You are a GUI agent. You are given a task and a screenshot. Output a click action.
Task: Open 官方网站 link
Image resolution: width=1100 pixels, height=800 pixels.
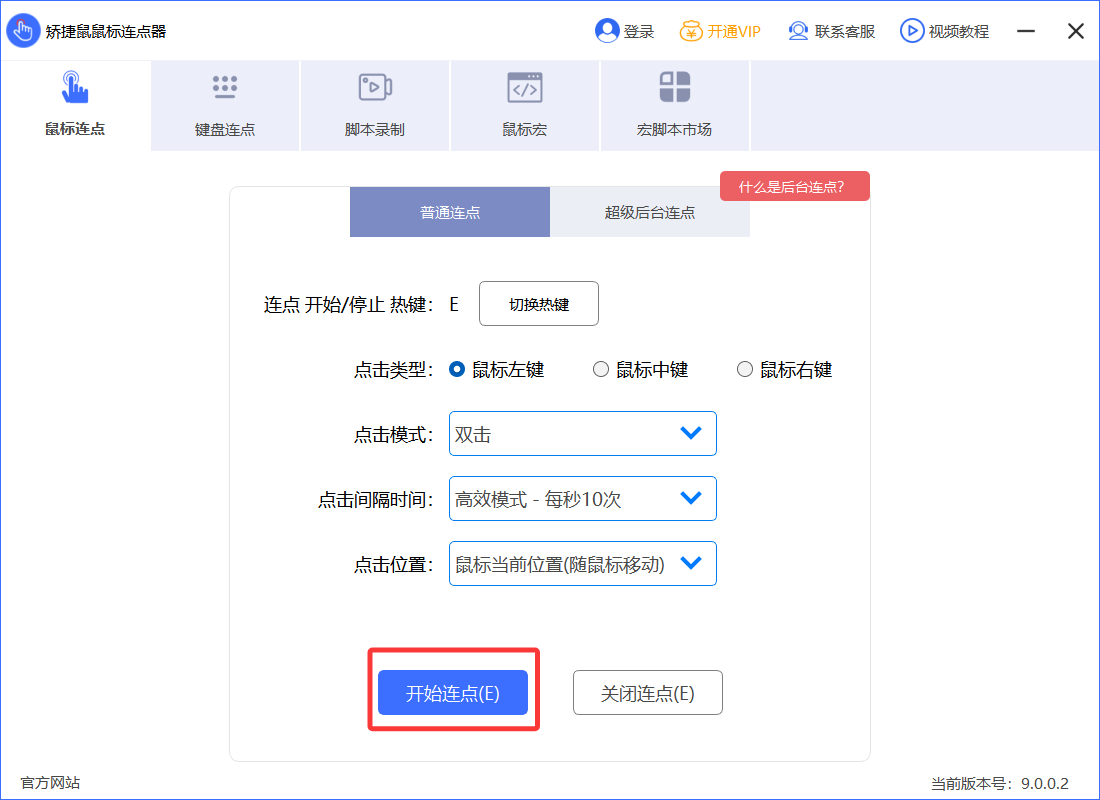tap(51, 782)
